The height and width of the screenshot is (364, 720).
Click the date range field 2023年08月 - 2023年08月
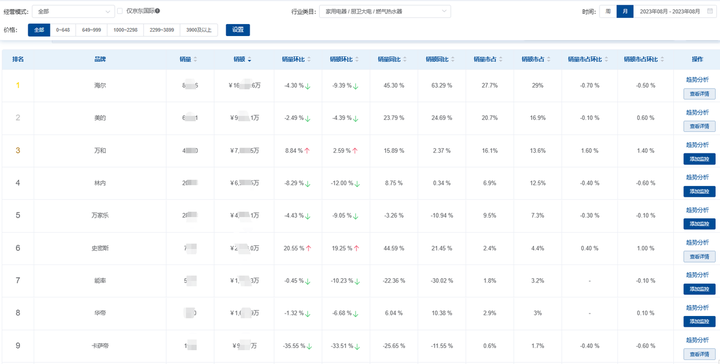click(x=675, y=11)
